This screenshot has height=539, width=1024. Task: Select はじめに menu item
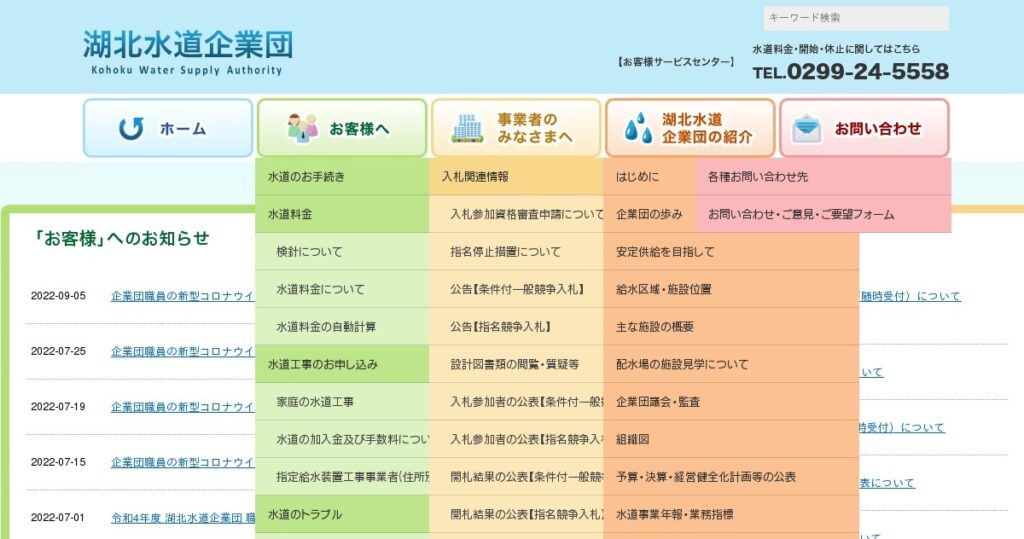pyautogui.click(x=649, y=176)
